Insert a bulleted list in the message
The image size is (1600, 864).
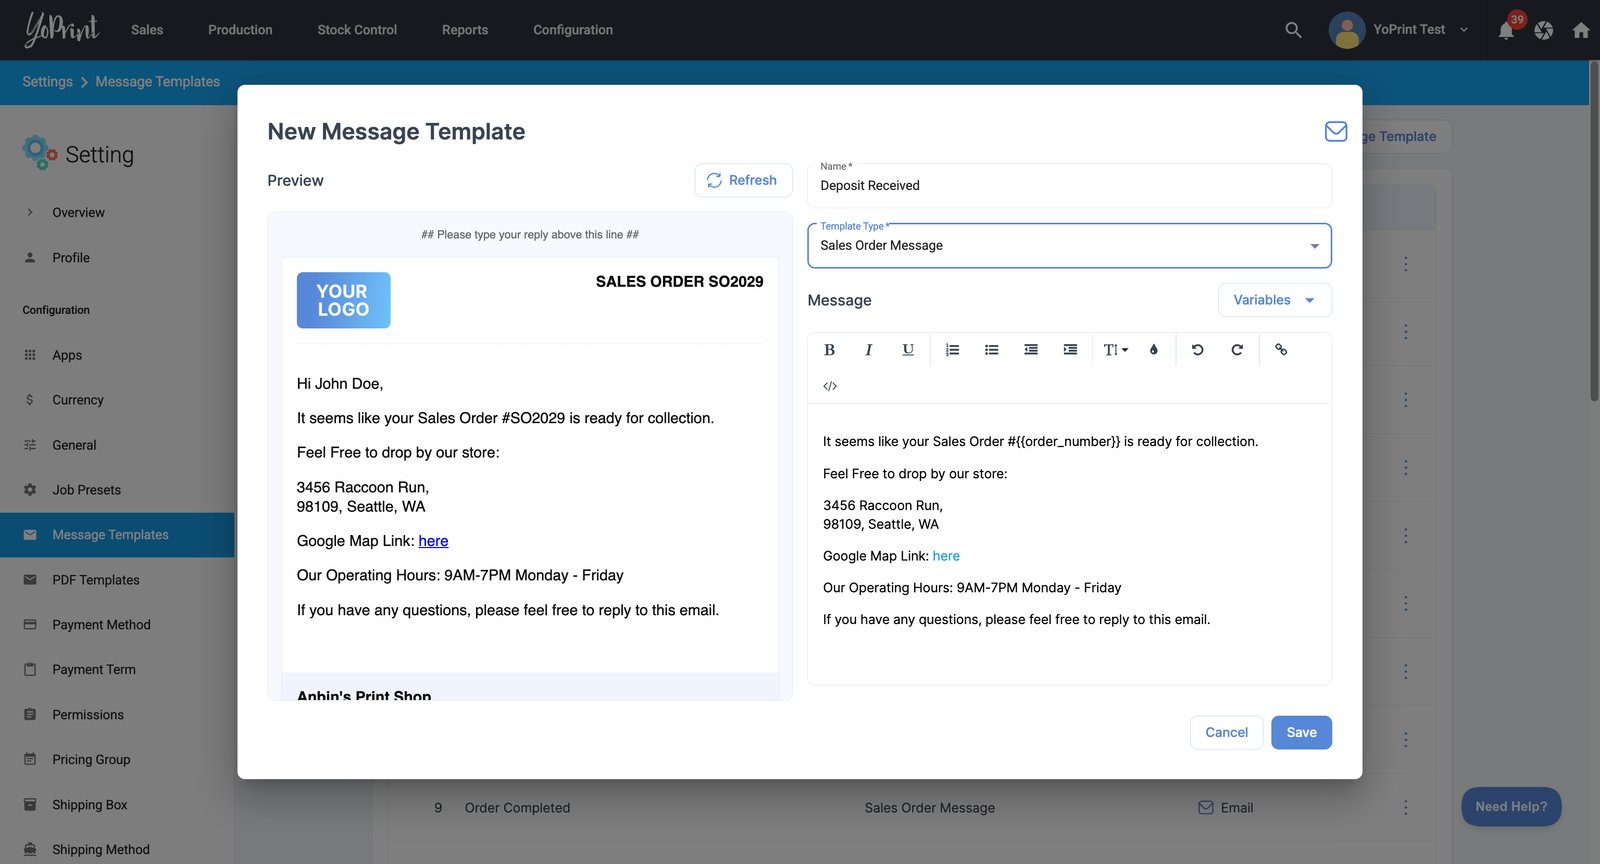coord(991,350)
